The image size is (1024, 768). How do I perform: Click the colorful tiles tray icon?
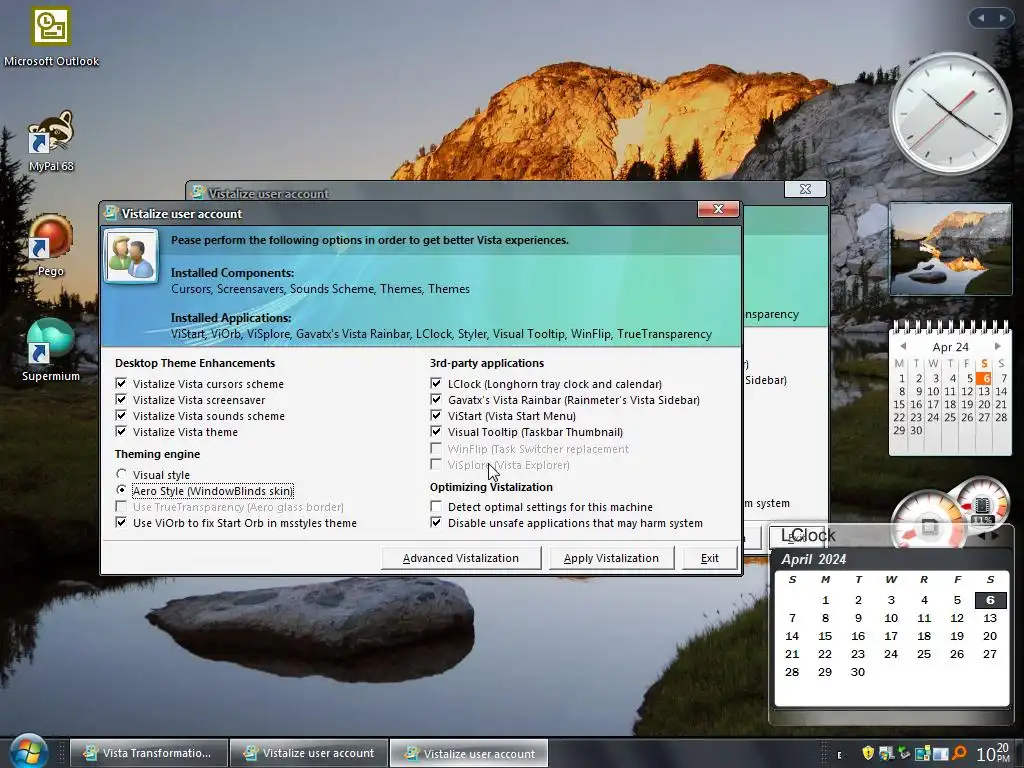click(x=922, y=753)
